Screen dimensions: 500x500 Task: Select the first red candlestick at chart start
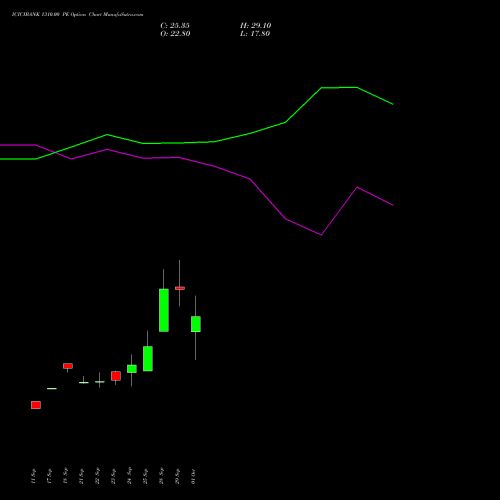(x=36, y=405)
